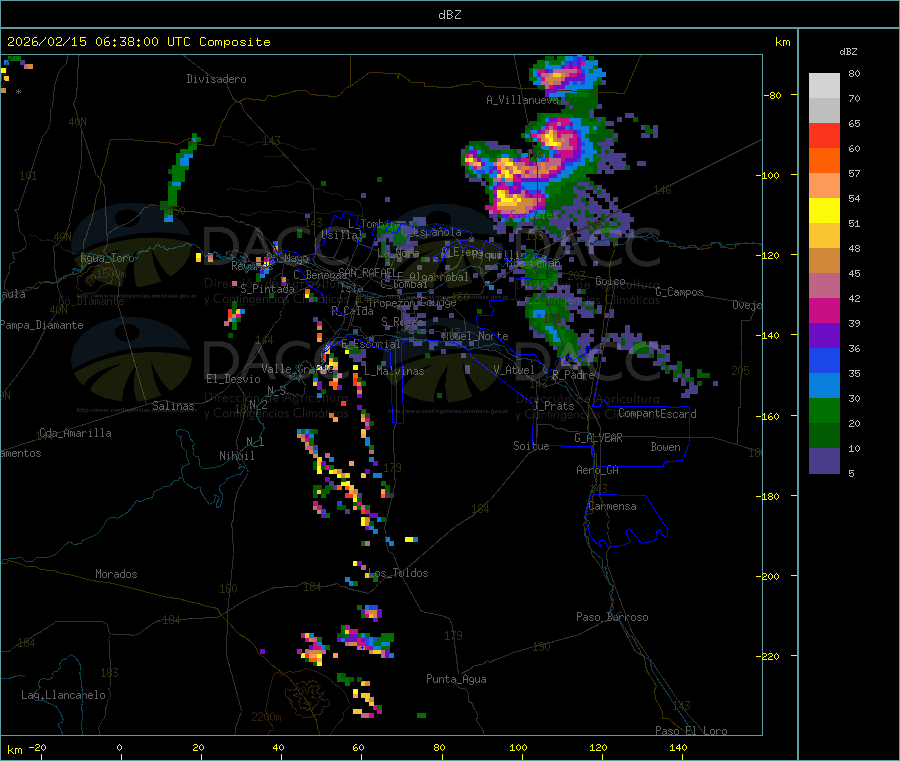Click the Salinas map label

point(173,406)
